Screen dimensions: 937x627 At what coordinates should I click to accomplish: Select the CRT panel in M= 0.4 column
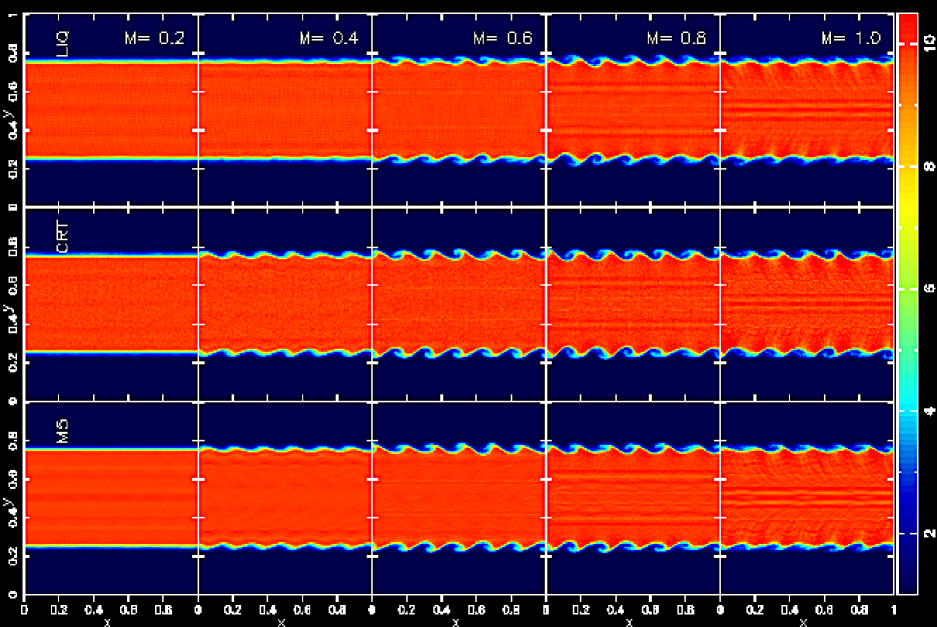pyautogui.click(x=285, y=304)
